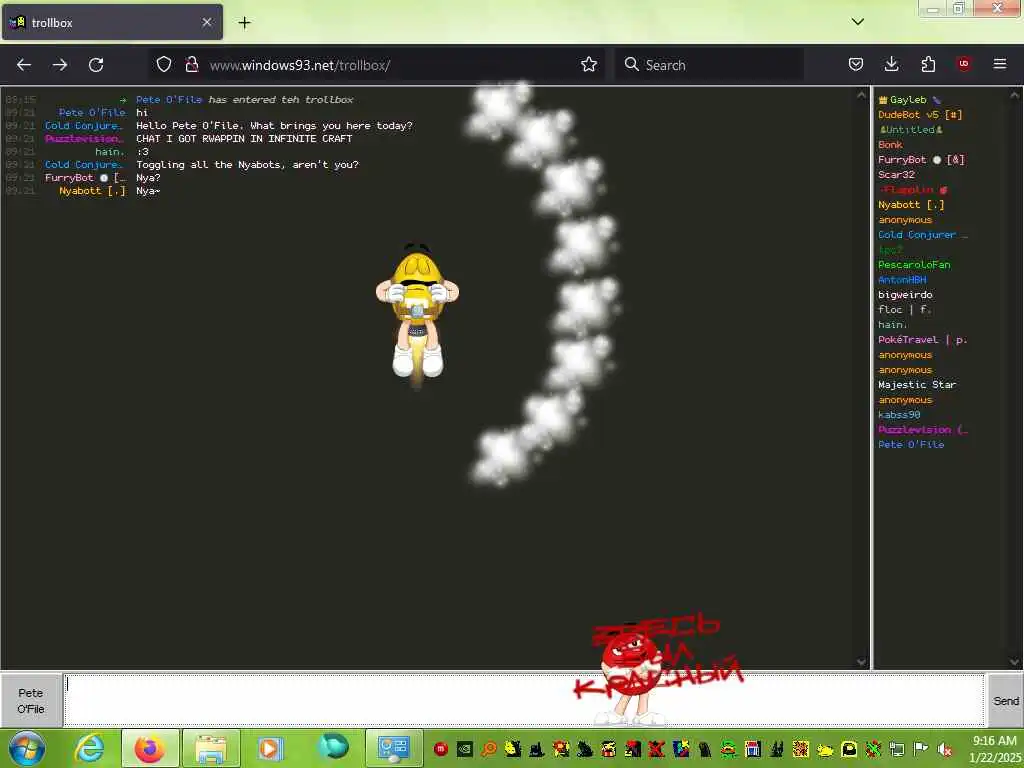Click the 'CHAT I GOT RWAPPIN IN INFINITE CRAFT' message
This screenshot has width=1024, height=768.
pyautogui.click(x=244, y=139)
